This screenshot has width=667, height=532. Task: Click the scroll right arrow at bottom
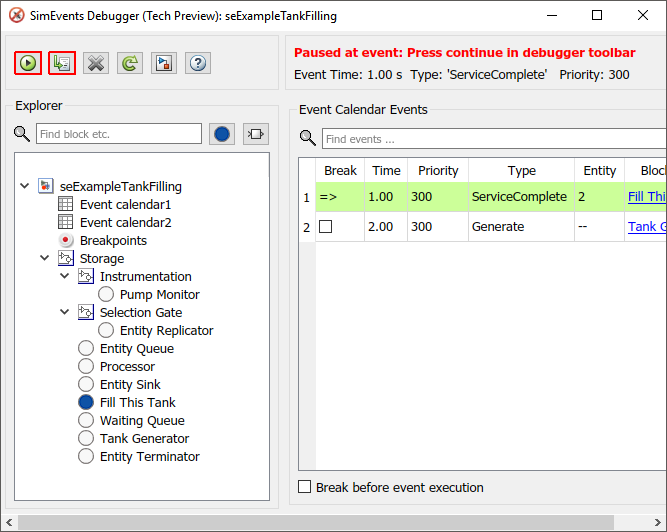[x=657, y=522]
